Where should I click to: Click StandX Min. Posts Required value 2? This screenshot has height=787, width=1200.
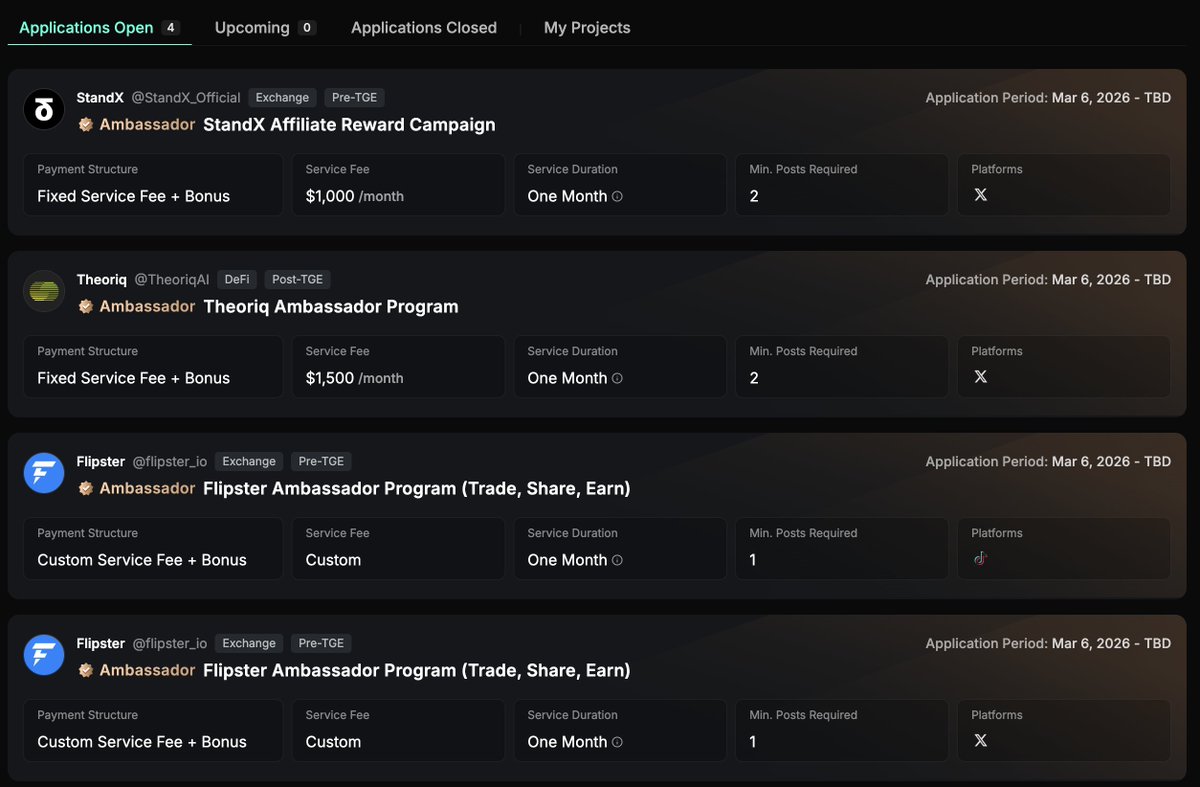coord(754,196)
